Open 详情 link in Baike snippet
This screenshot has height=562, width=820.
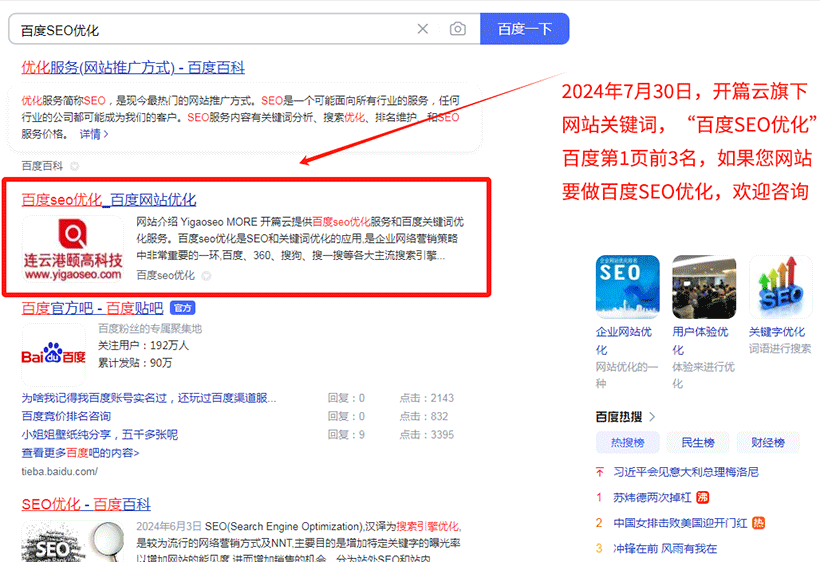90,134
